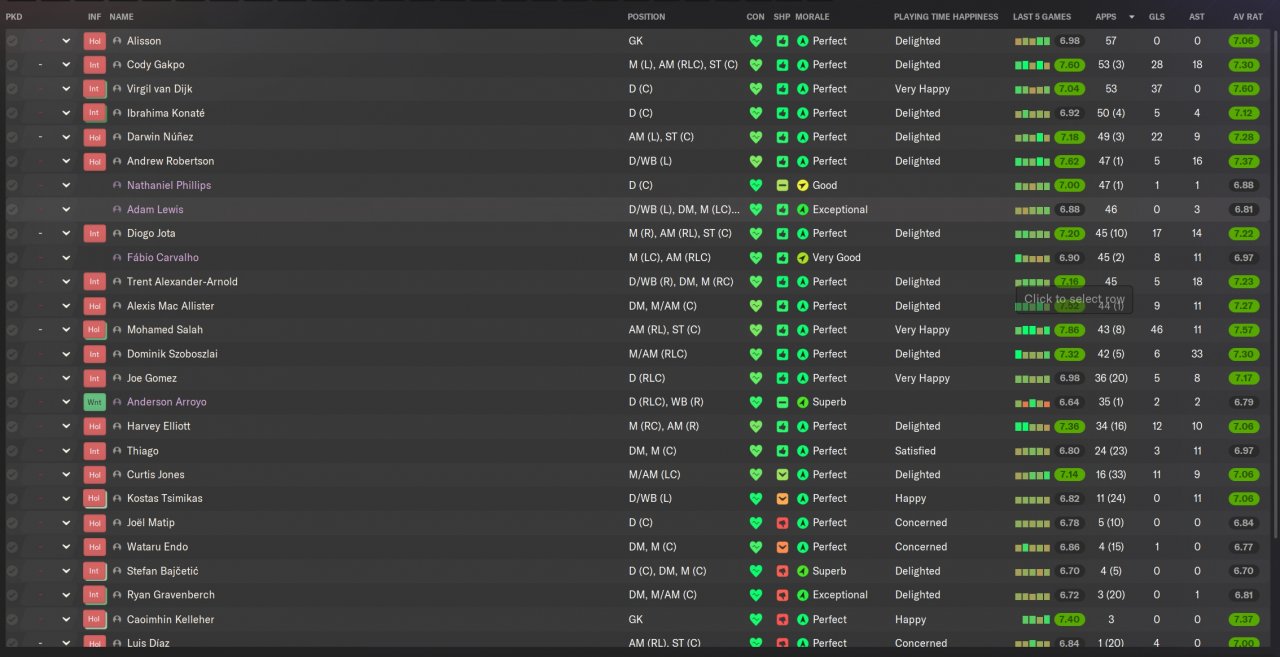Click the person icon beside Mohamed Salah

click(117, 330)
